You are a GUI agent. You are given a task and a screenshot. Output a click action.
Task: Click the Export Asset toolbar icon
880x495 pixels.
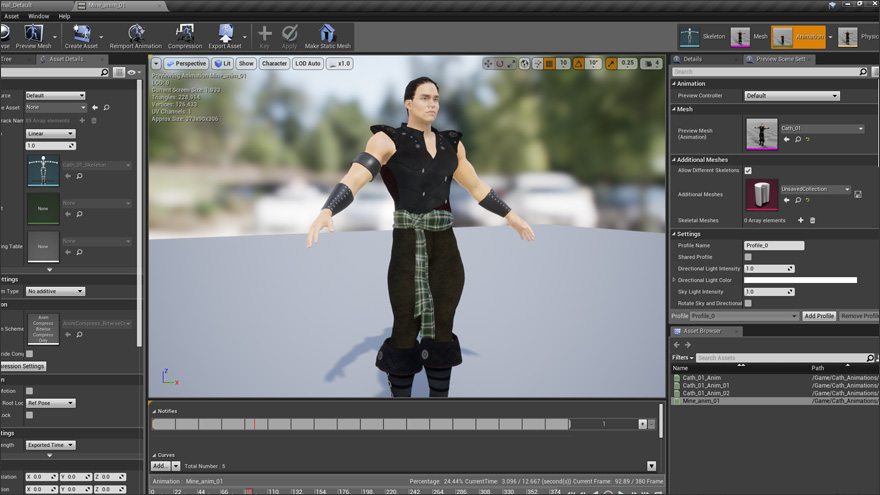click(x=225, y=34)
